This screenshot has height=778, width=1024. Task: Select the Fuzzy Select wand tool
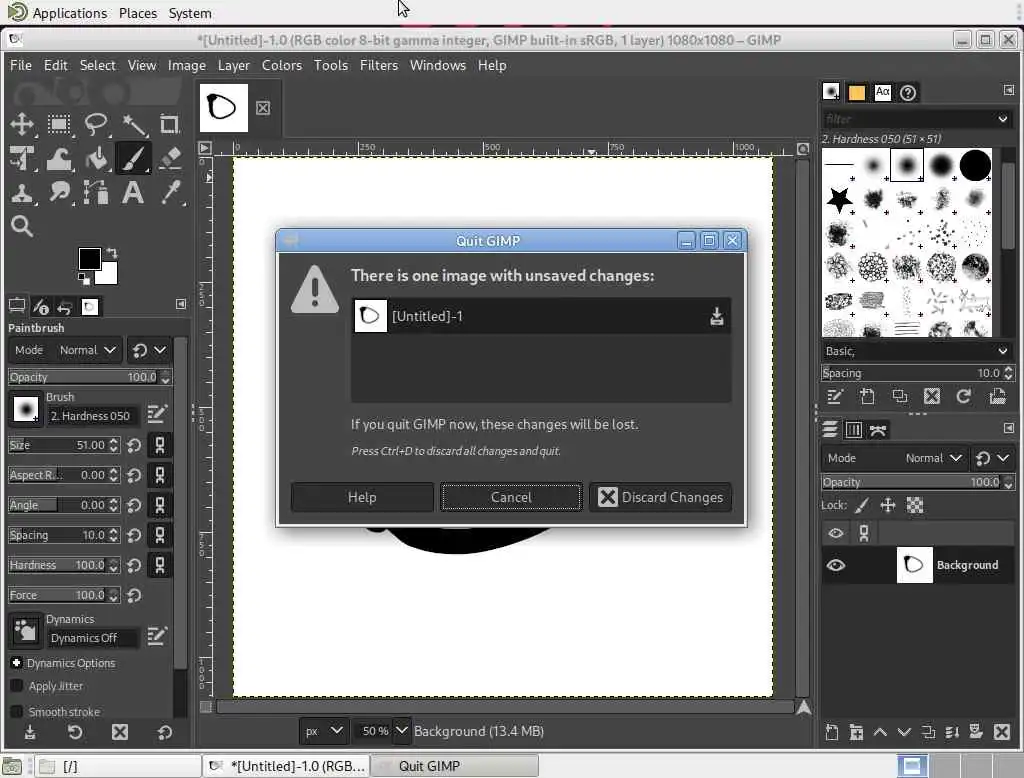(x=133, y=124)
